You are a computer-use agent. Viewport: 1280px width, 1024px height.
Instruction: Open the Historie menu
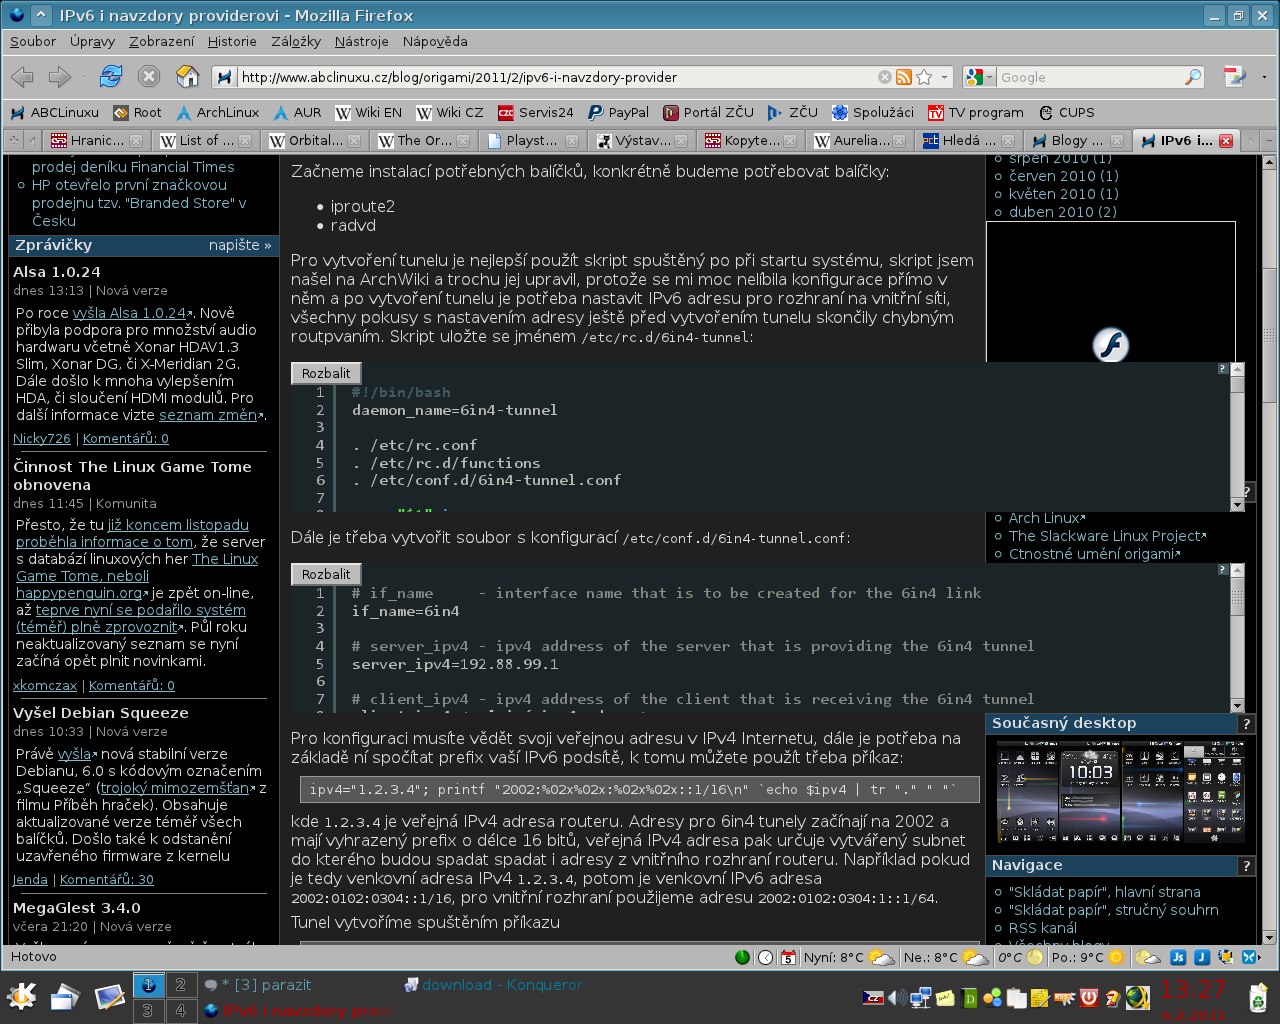pos(232,42)
